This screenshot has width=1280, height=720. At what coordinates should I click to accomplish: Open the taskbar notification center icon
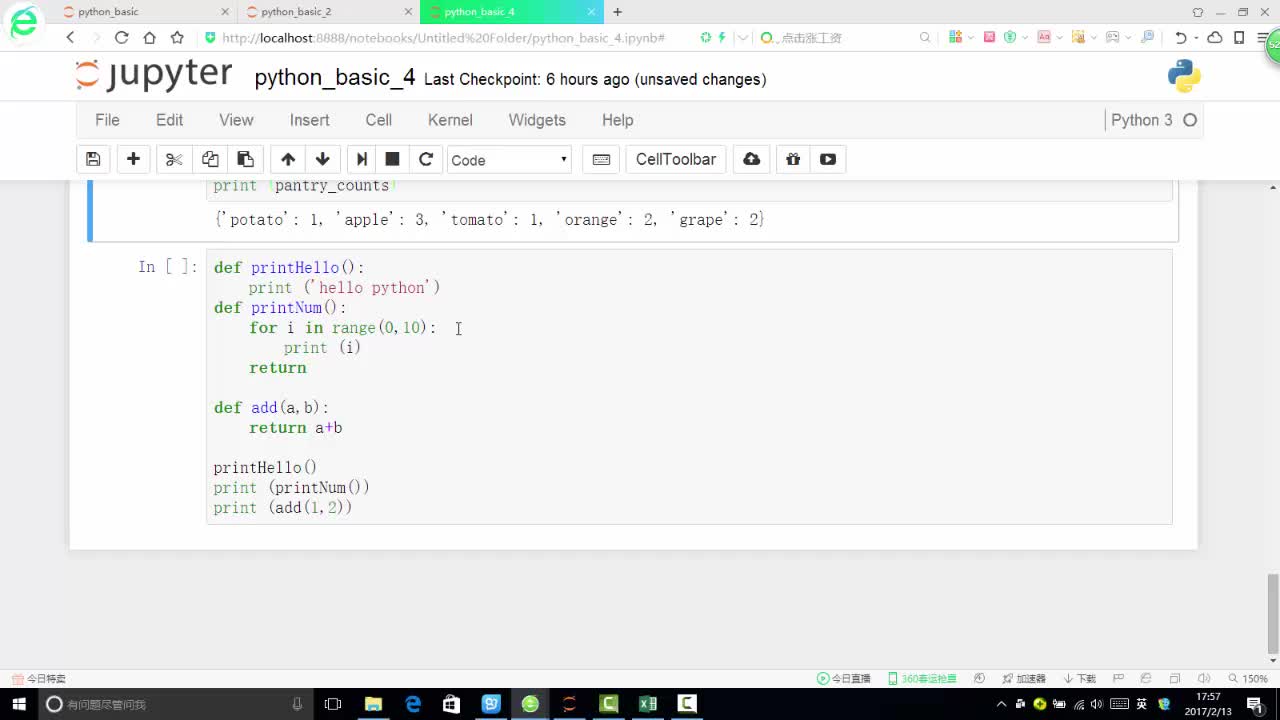tap(1254, 704)
